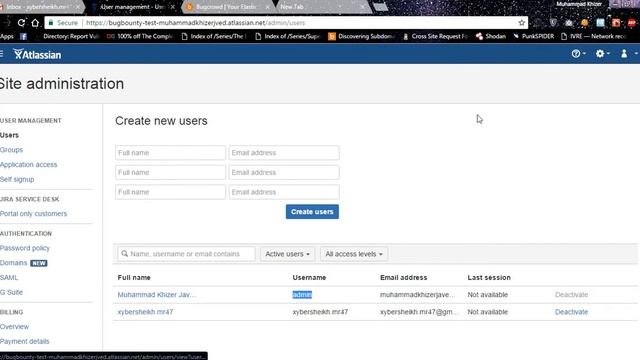The width and height of the screenshot is (640, 360).
Task: Deactivate the xybersheikh.mr47 user
Action: click(571, 312)
